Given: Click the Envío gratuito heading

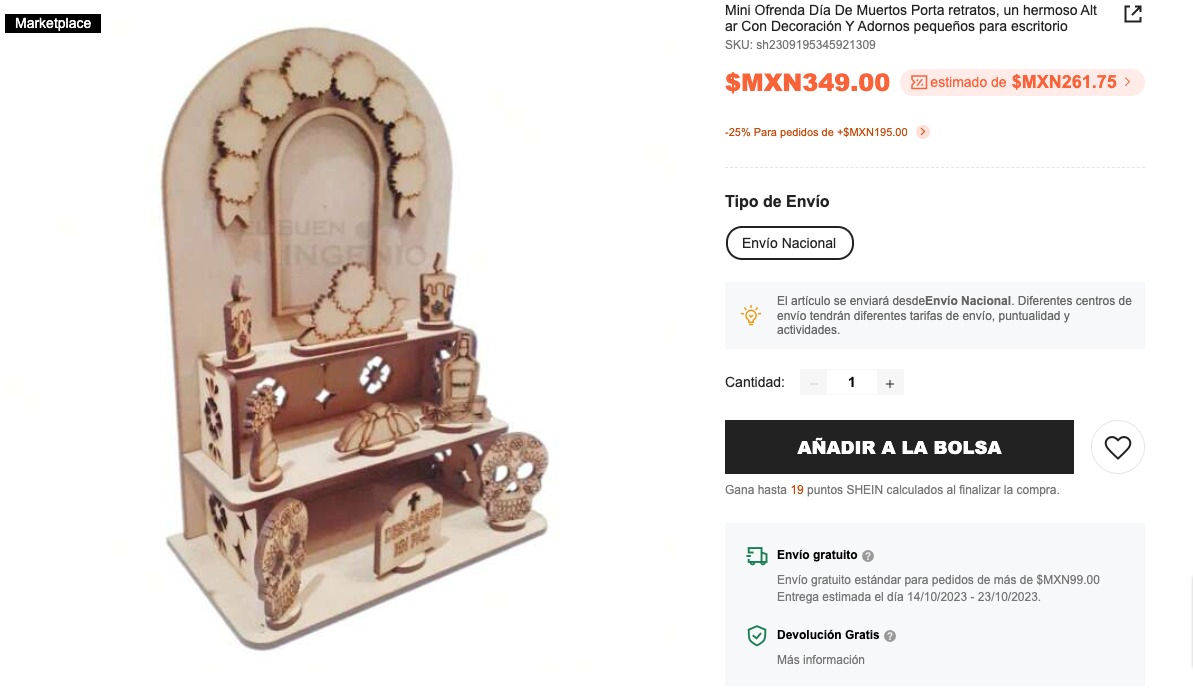Looking at the screenshot, I should tap(816, 555).
